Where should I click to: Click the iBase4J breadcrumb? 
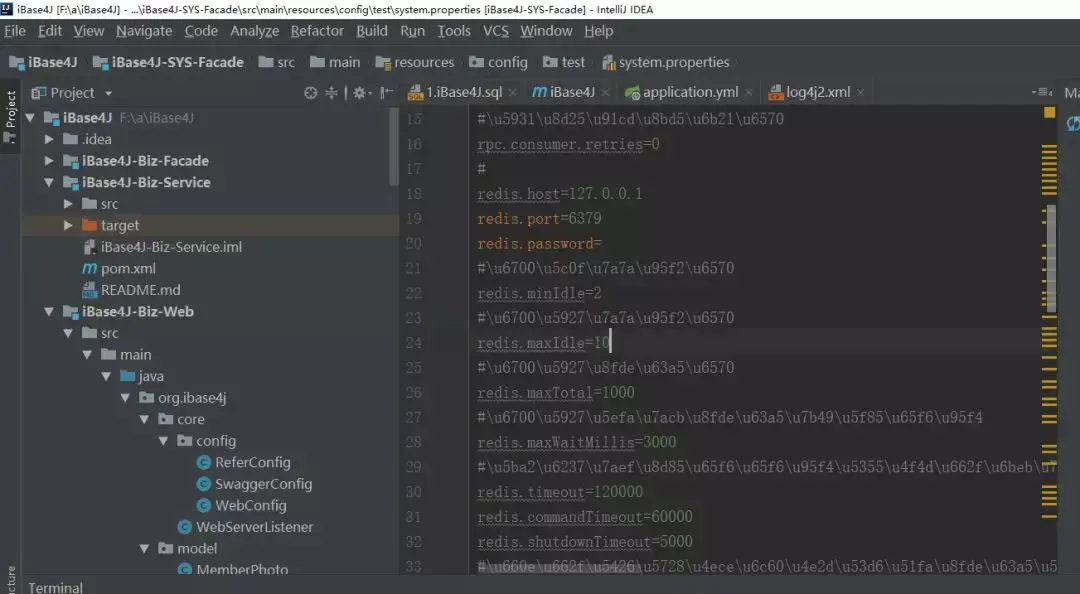(x=43, y=62)
